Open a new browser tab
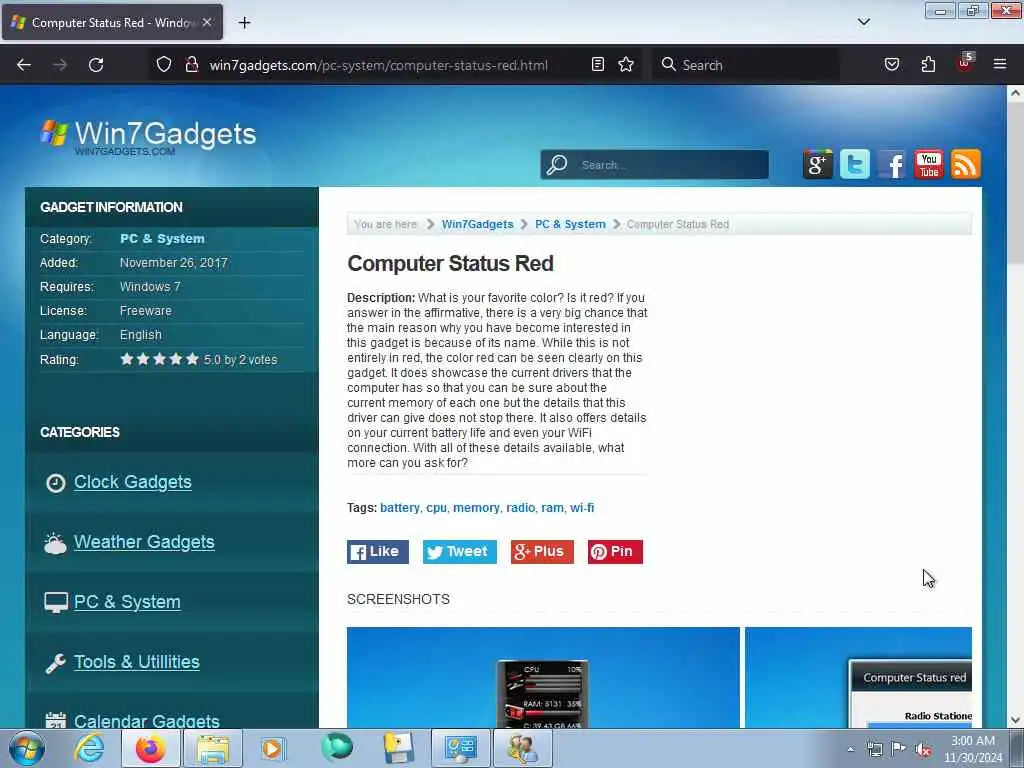The width and height of the screenshot is (1024, 768). pos(244,22)
